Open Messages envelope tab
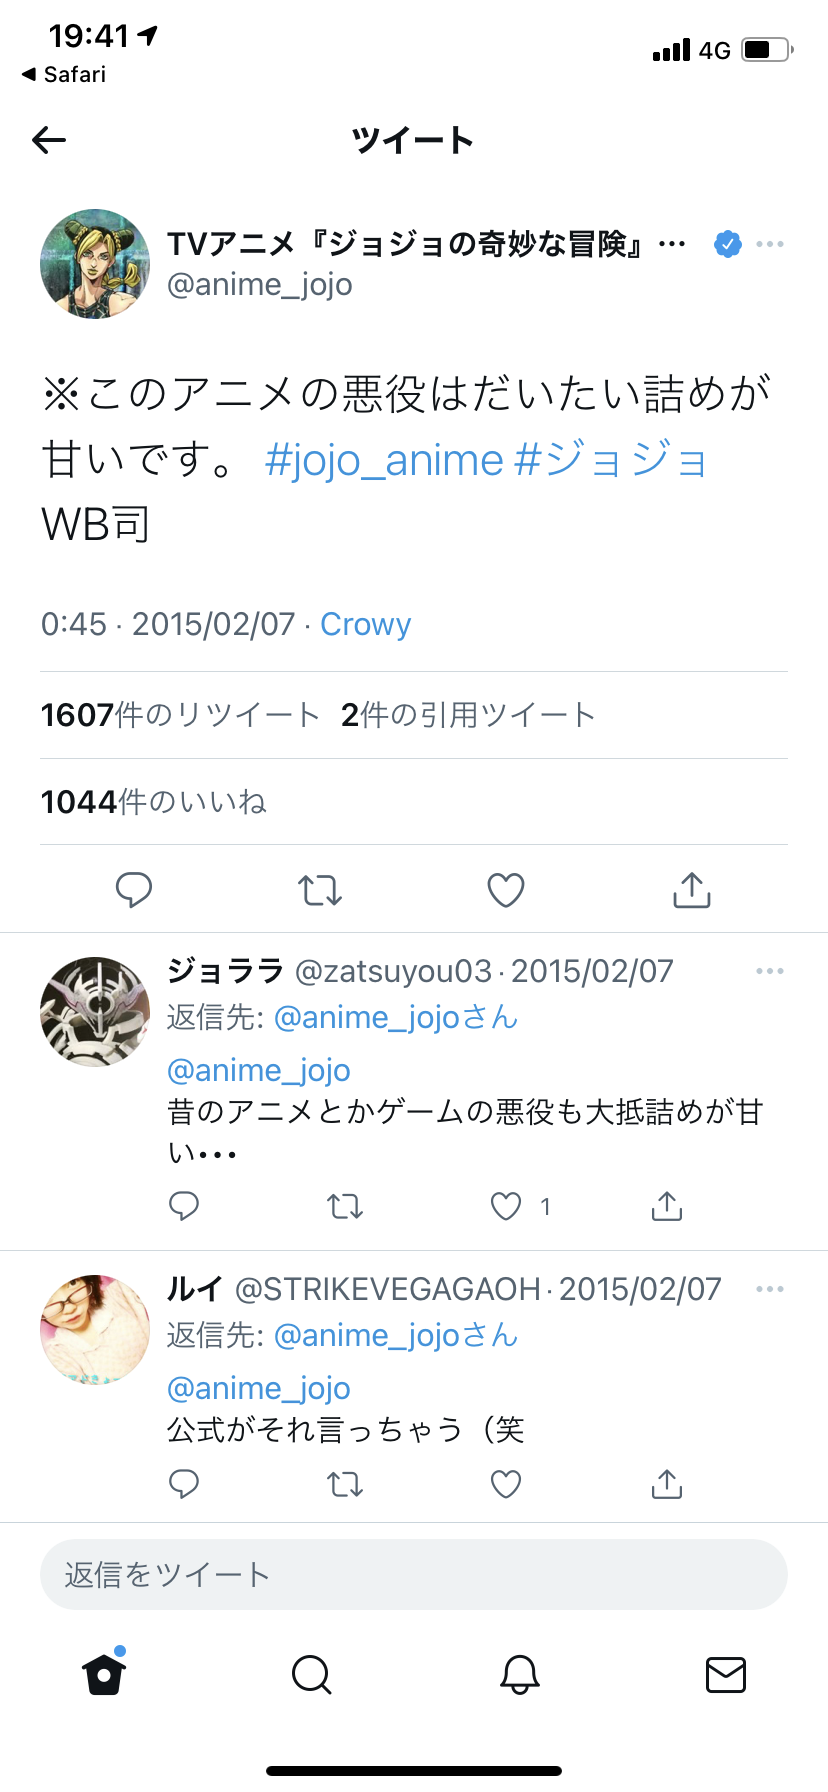This screenshot has width=828, height=1792. click(x=726, y=1674)
